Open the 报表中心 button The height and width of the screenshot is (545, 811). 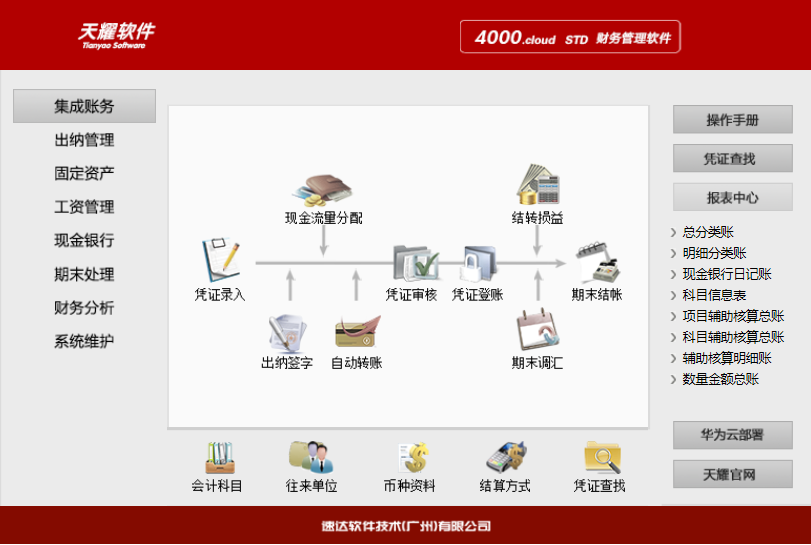[x=732, y=197]
